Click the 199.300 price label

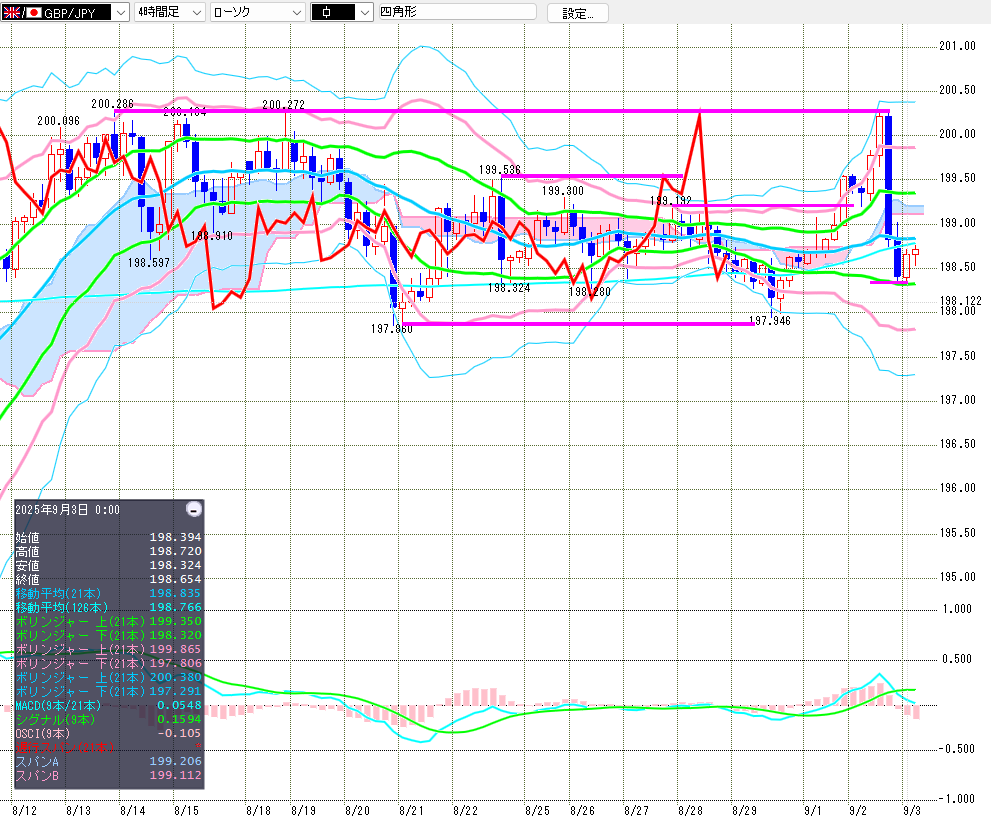(x=562, y=190)
